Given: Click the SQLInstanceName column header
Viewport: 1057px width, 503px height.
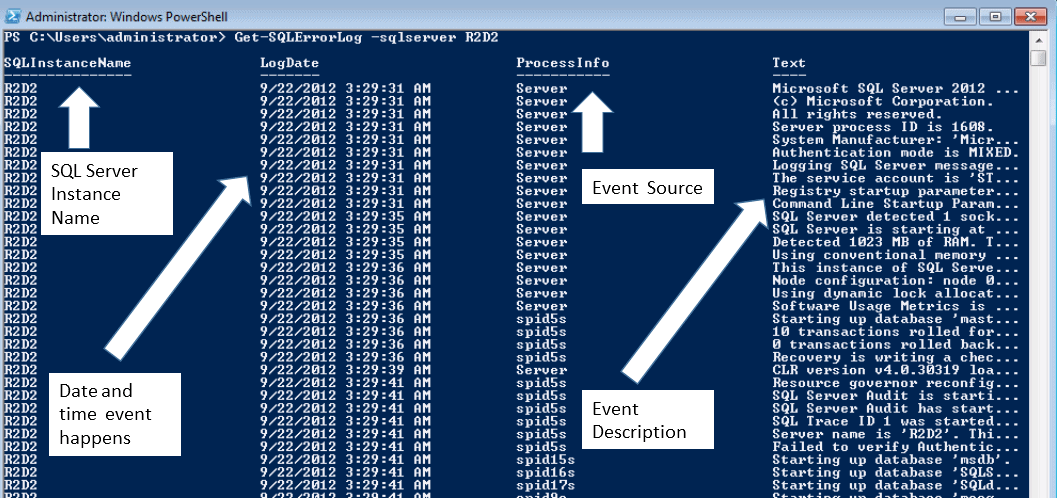Looking at the screenshot, I should [x=67, y=63].
